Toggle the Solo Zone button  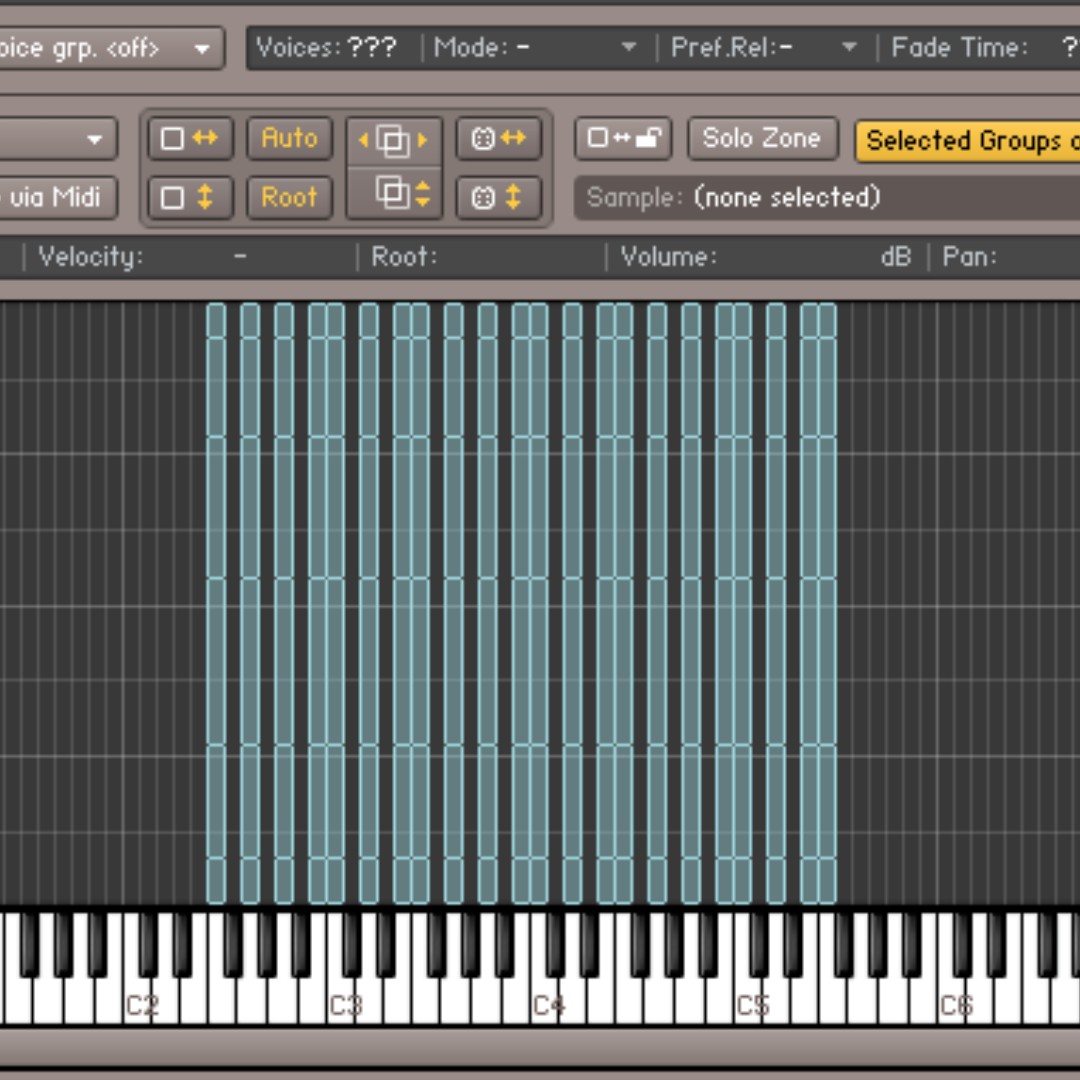pyautogui.click(x=762, y=138)
